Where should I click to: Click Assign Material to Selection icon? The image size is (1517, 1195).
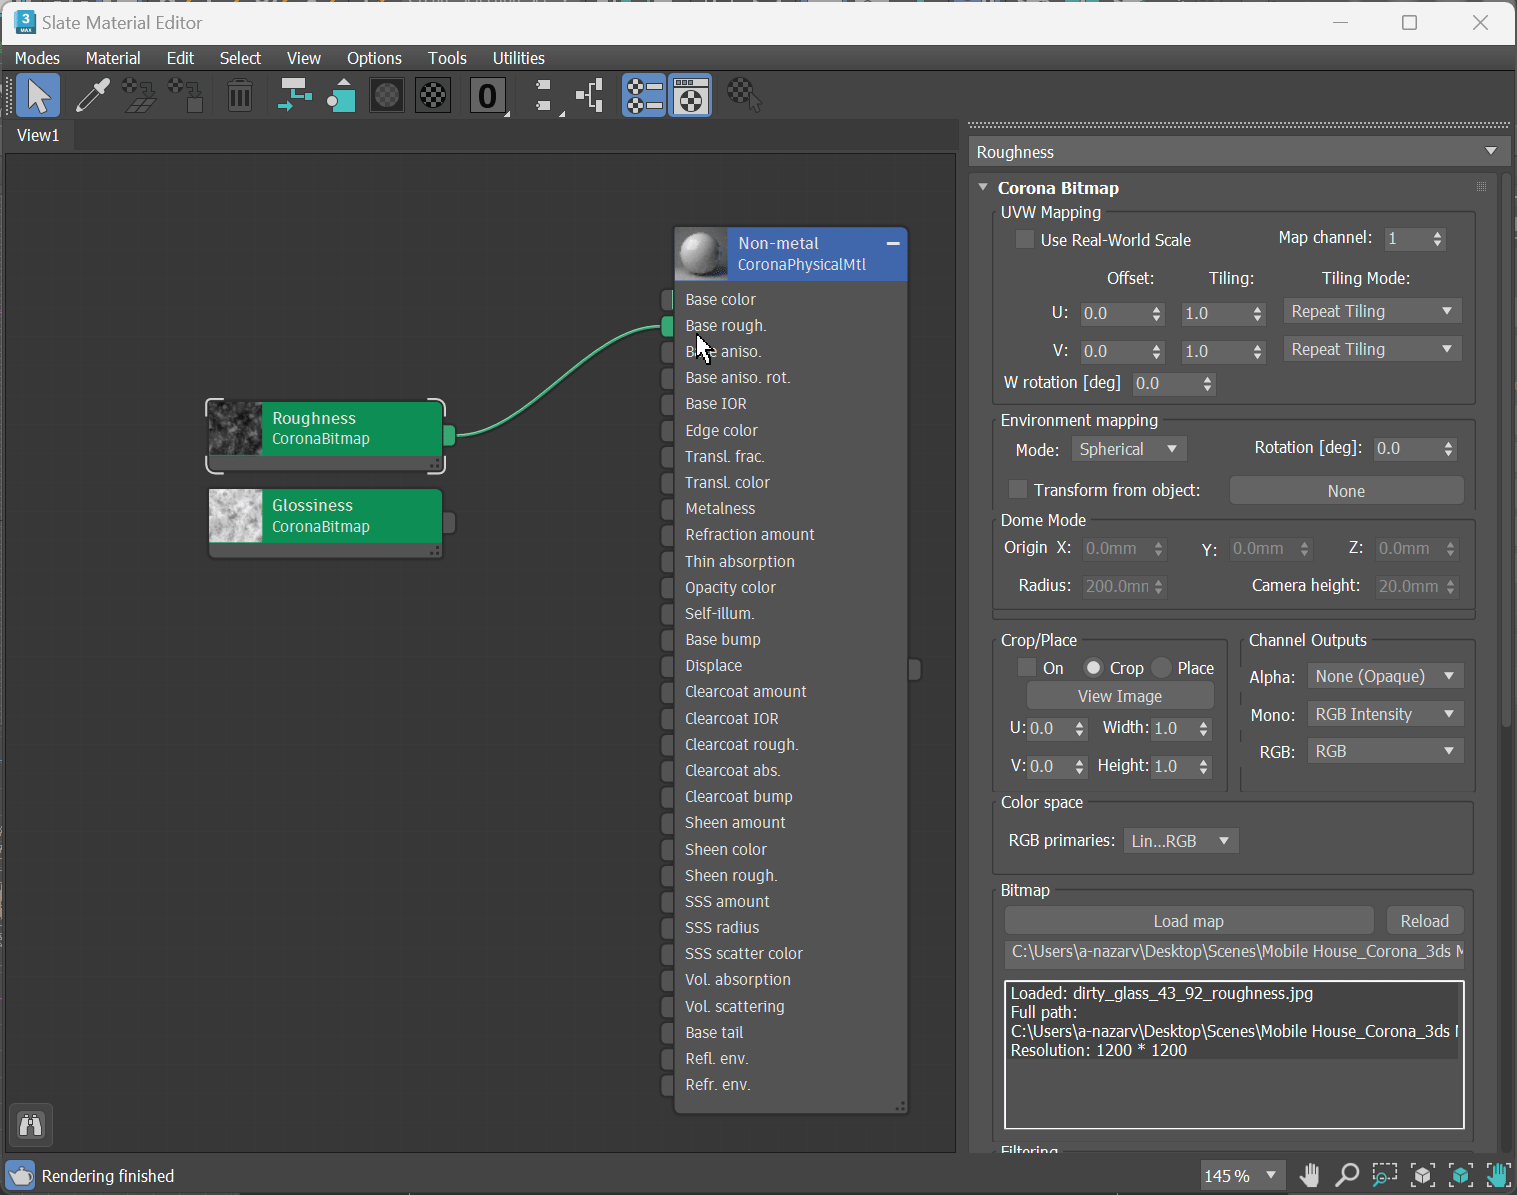186,96
